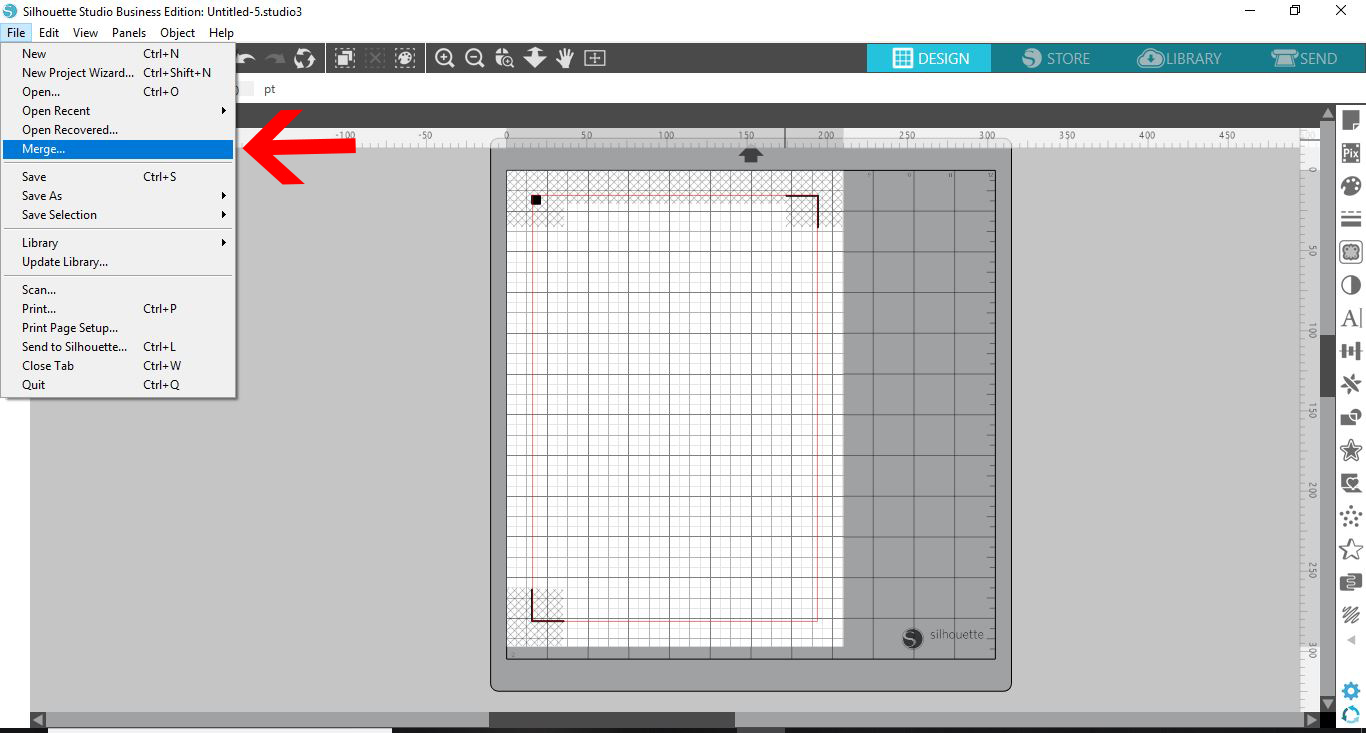The width and height of the screenshot is (1366, 733).
Task: Click the Select All toolbar icon
Action: 345,58
